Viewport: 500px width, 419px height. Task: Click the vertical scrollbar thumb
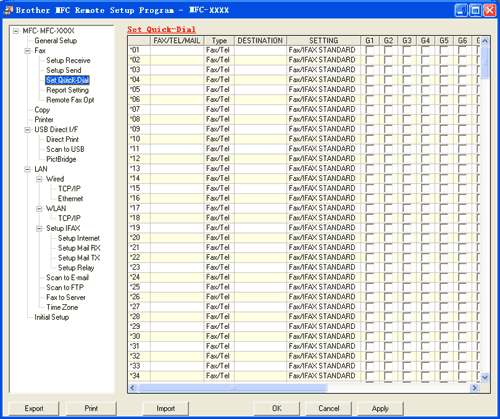pos(485,62)
